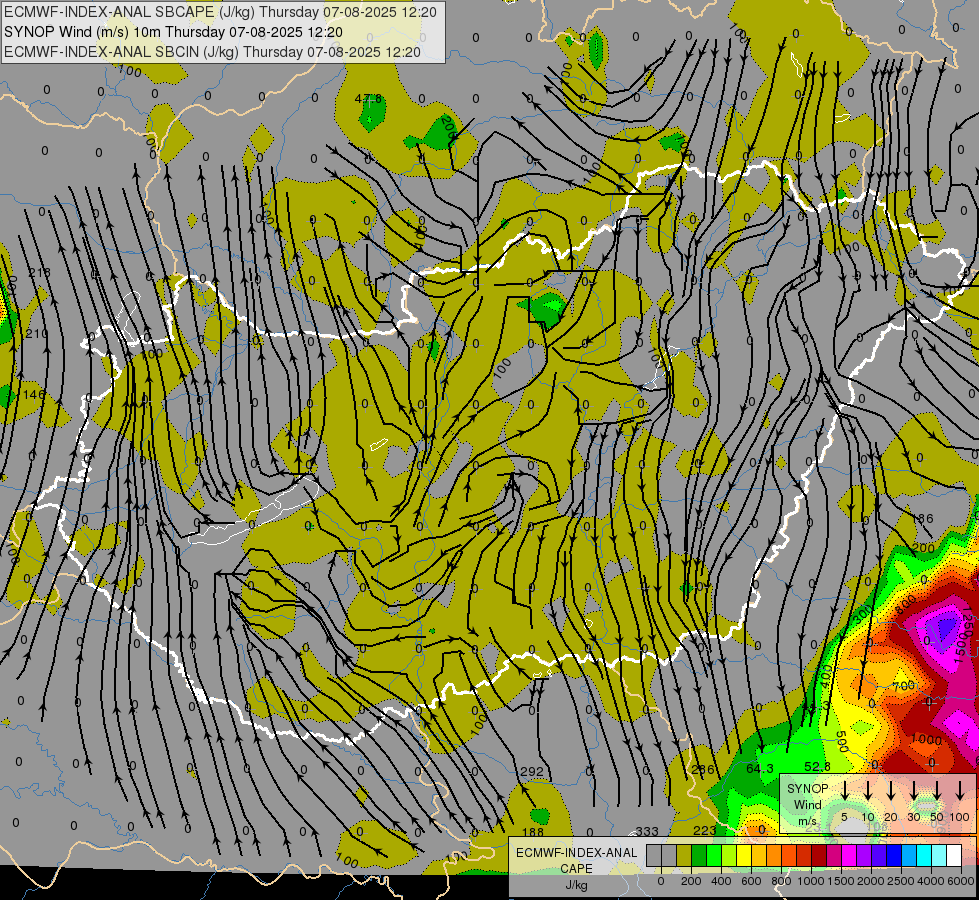
Task: Click the 292 value on the map
Action: pos(532,772)
